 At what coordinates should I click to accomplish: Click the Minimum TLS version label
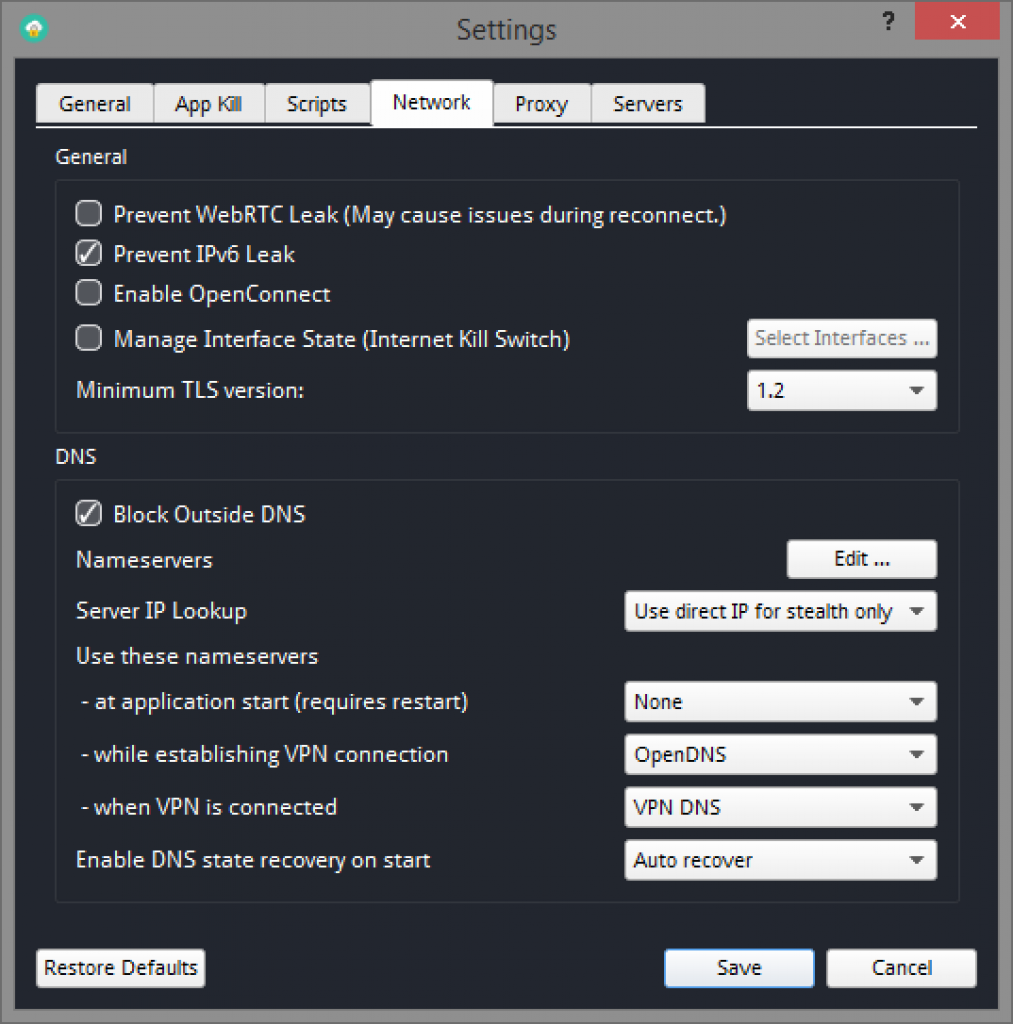190,391
